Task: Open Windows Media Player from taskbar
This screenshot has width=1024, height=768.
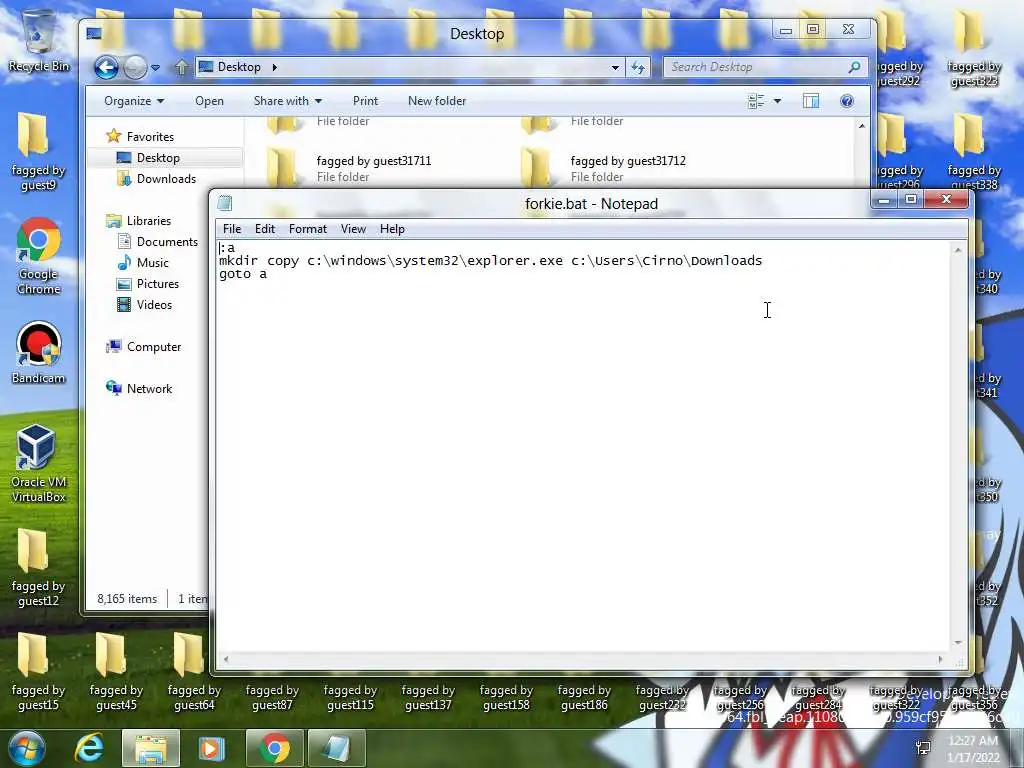Action: pyautogui.click(x=210, y=748)
